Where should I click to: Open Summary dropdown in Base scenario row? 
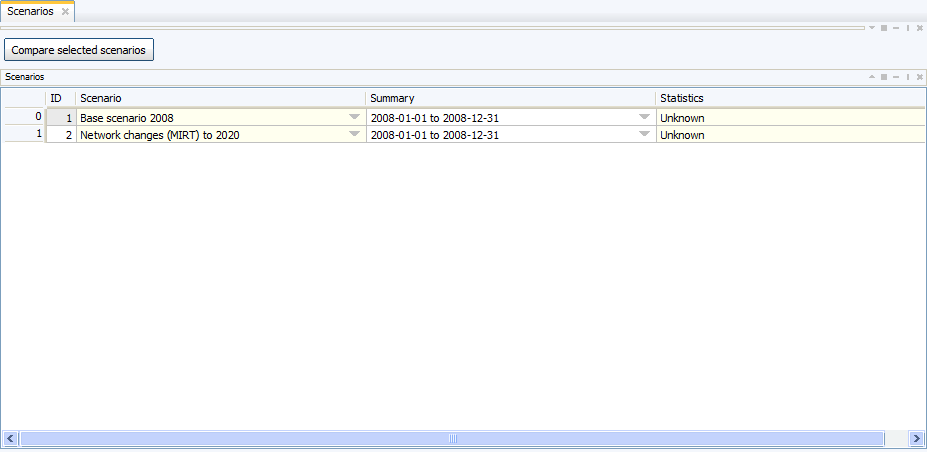pyautogui.click(x=644, y=117)
